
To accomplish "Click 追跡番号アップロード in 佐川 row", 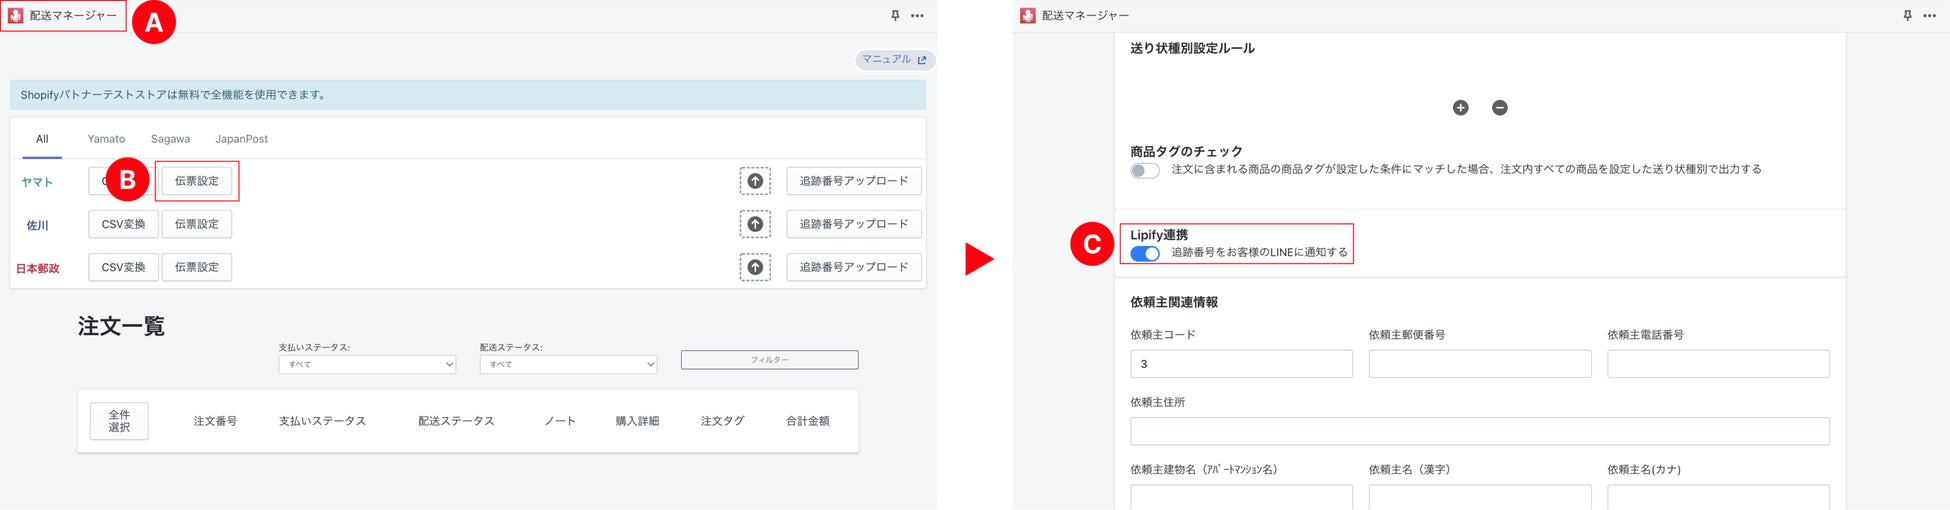I will pyautogui.click(x=854, y=224).
